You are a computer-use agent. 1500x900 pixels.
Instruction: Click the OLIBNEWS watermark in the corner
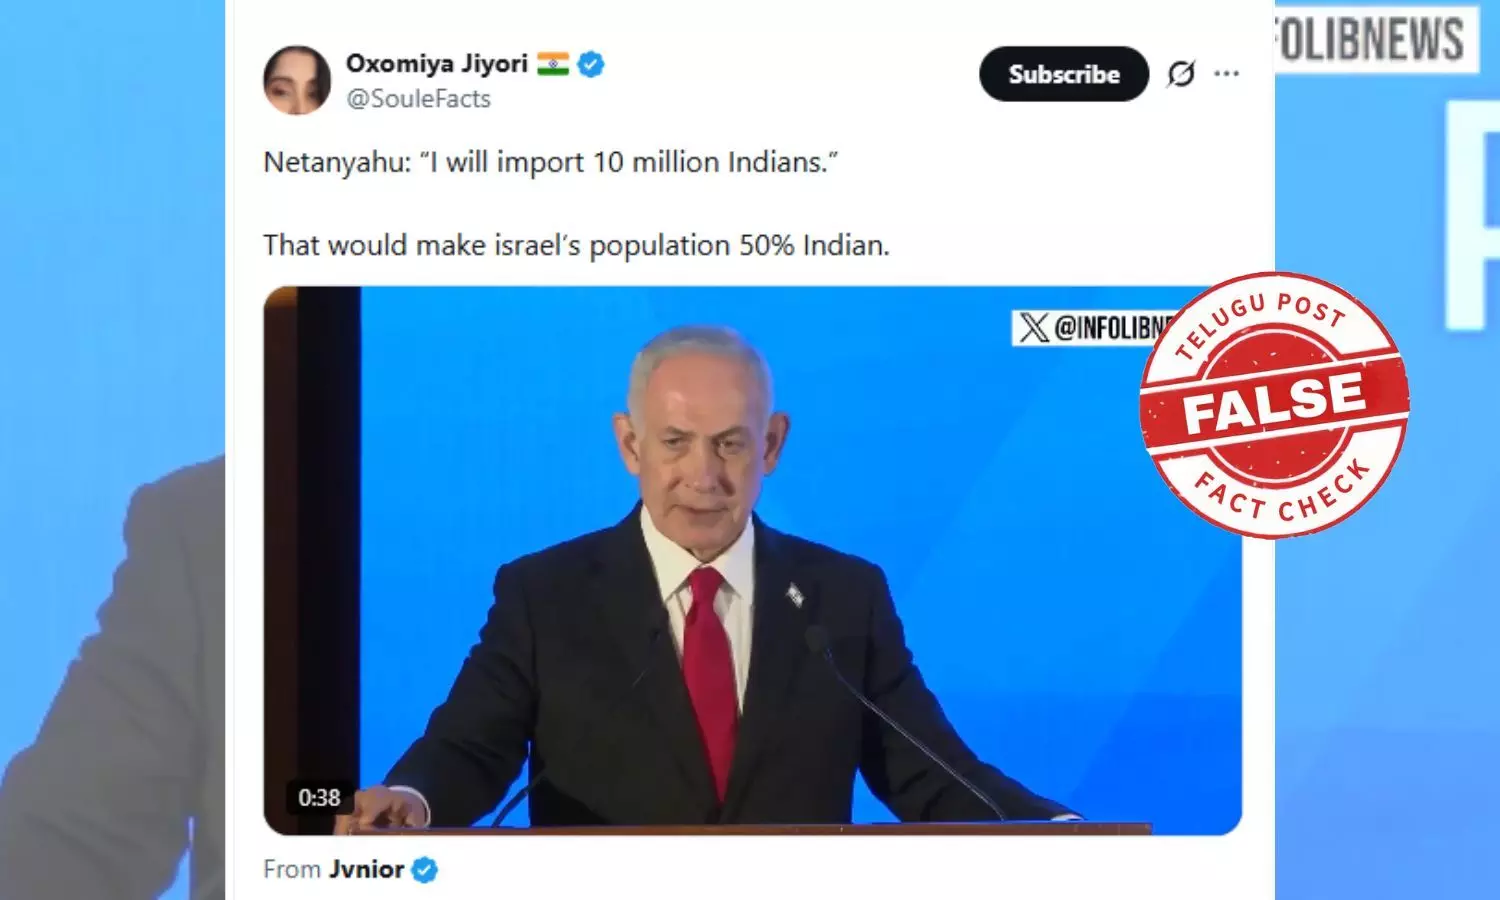(1371, 40)
